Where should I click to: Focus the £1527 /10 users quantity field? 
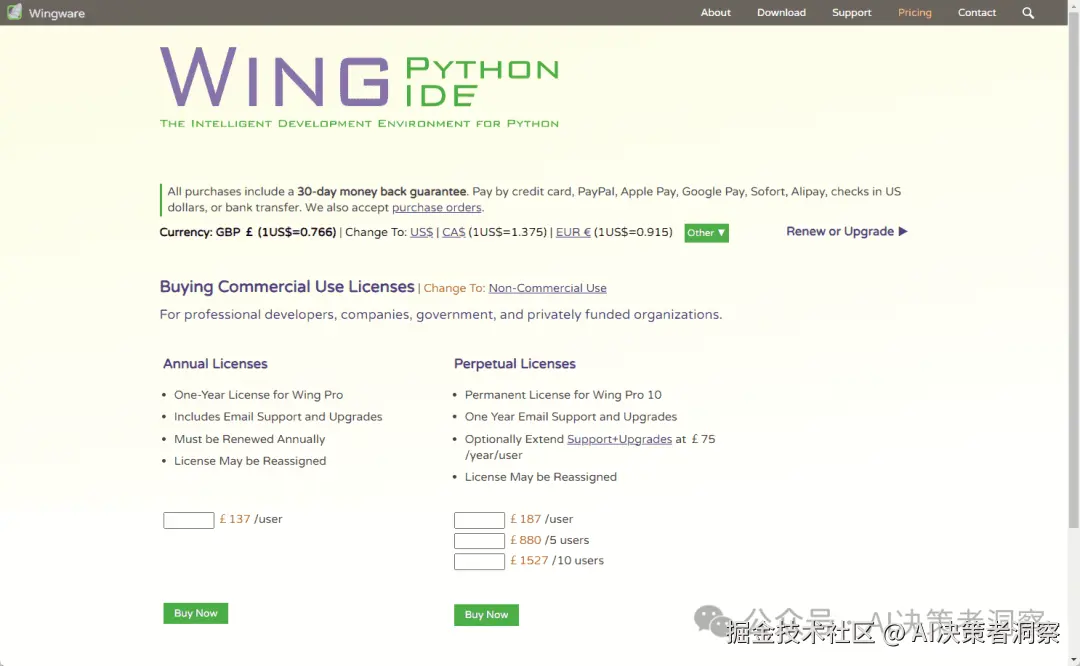pos(479,561)
